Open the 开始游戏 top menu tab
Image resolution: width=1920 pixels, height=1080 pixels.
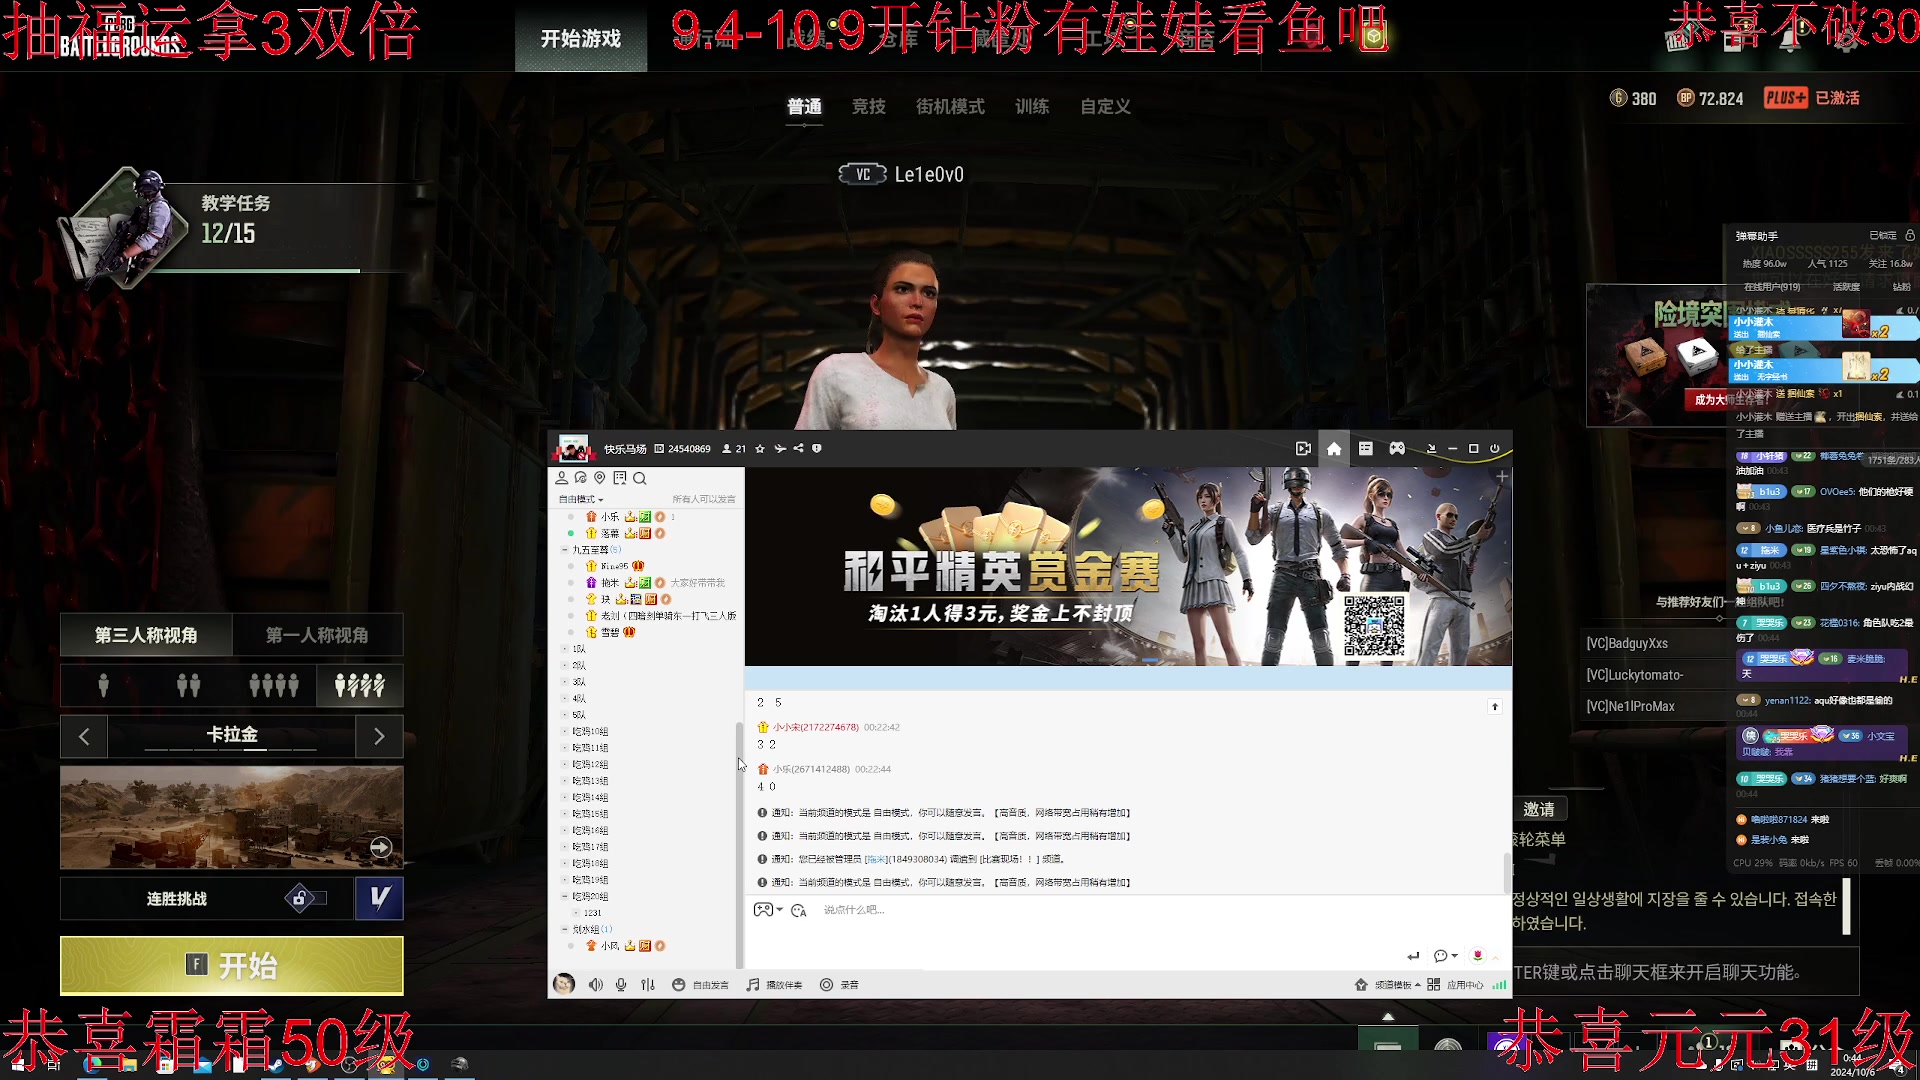[x=581, y=39]
